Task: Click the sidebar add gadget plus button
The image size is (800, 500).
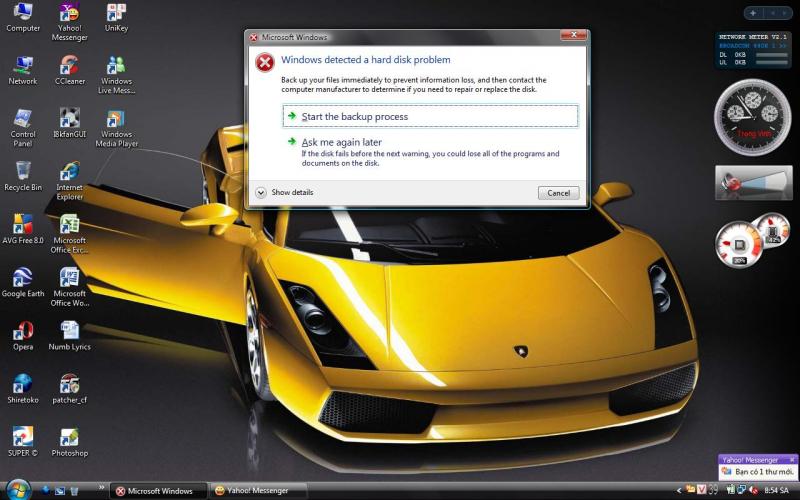Action: (x=752, y=13)
